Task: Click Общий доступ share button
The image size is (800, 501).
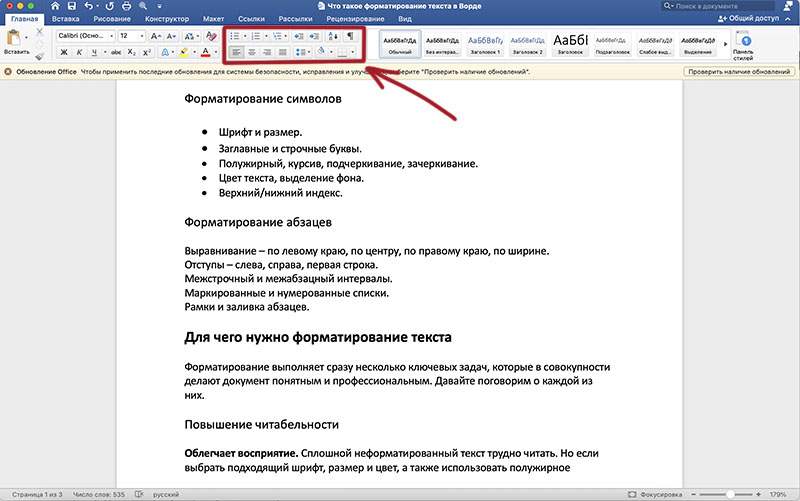Action: [x=748, y=18]
